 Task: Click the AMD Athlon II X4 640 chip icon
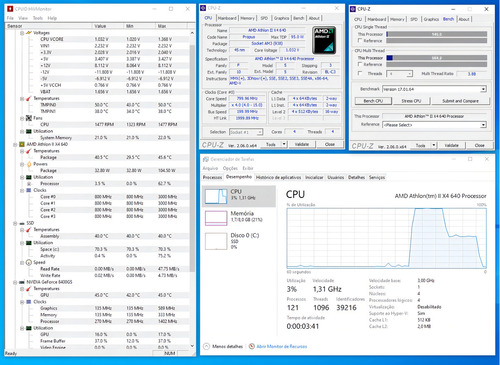coord(22,144)
